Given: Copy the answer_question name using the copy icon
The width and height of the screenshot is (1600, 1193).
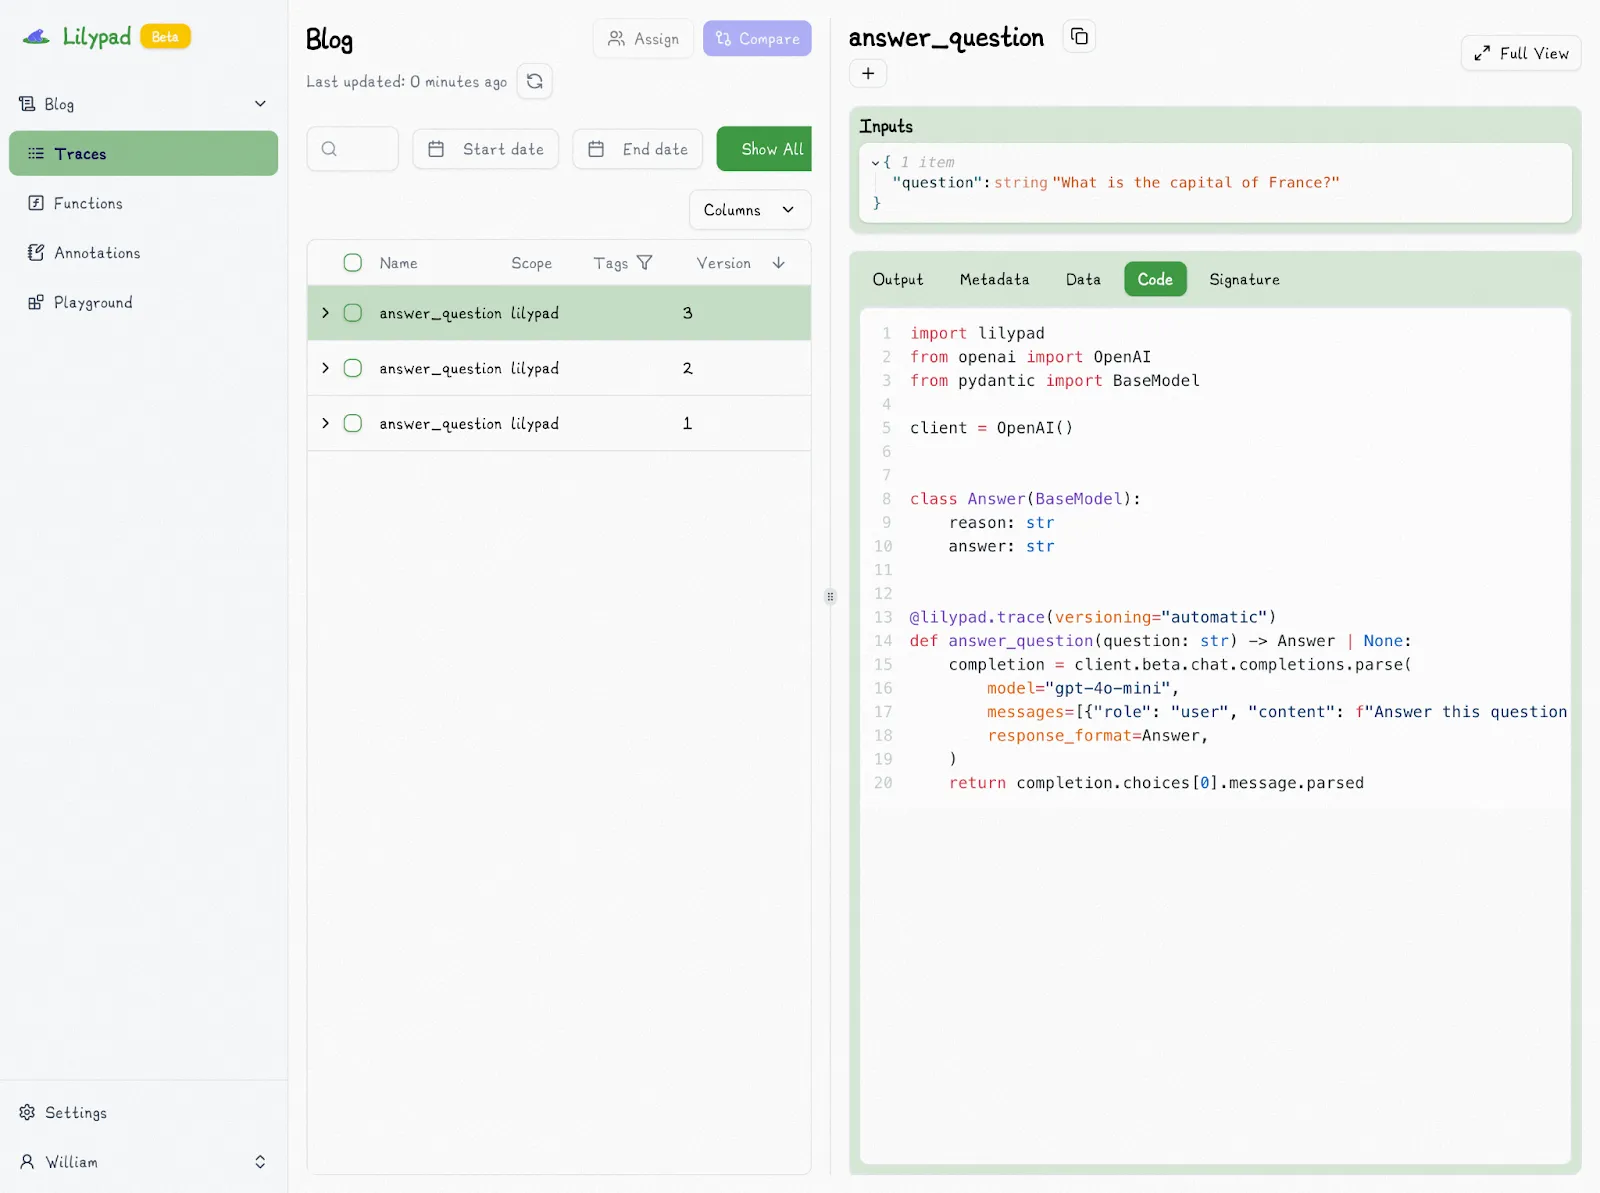Looking at the screenshot, I should [x=1079, y=37].
